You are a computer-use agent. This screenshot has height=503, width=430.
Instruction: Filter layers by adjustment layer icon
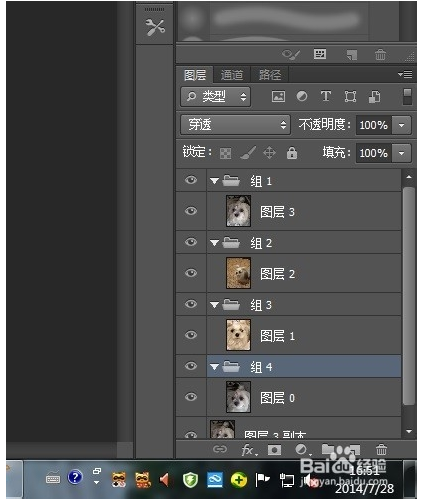tap(302, 96)
